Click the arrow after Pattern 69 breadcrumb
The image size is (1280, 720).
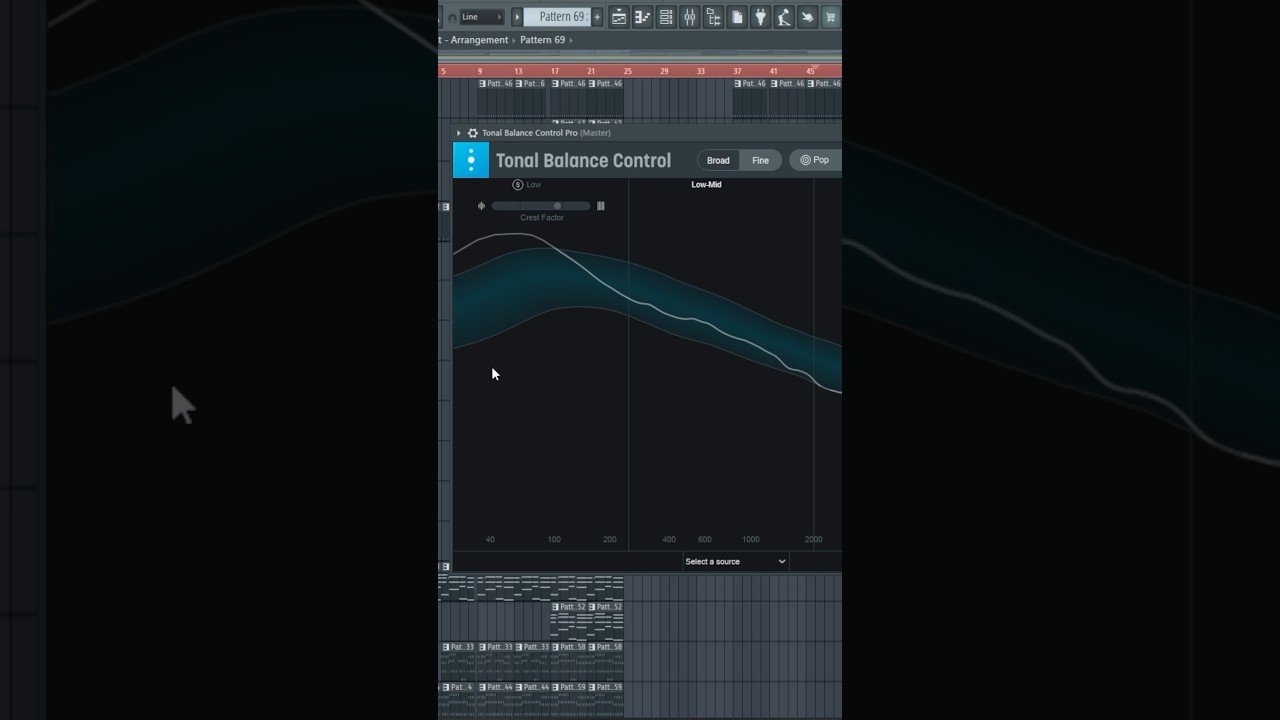coord(571,40)
